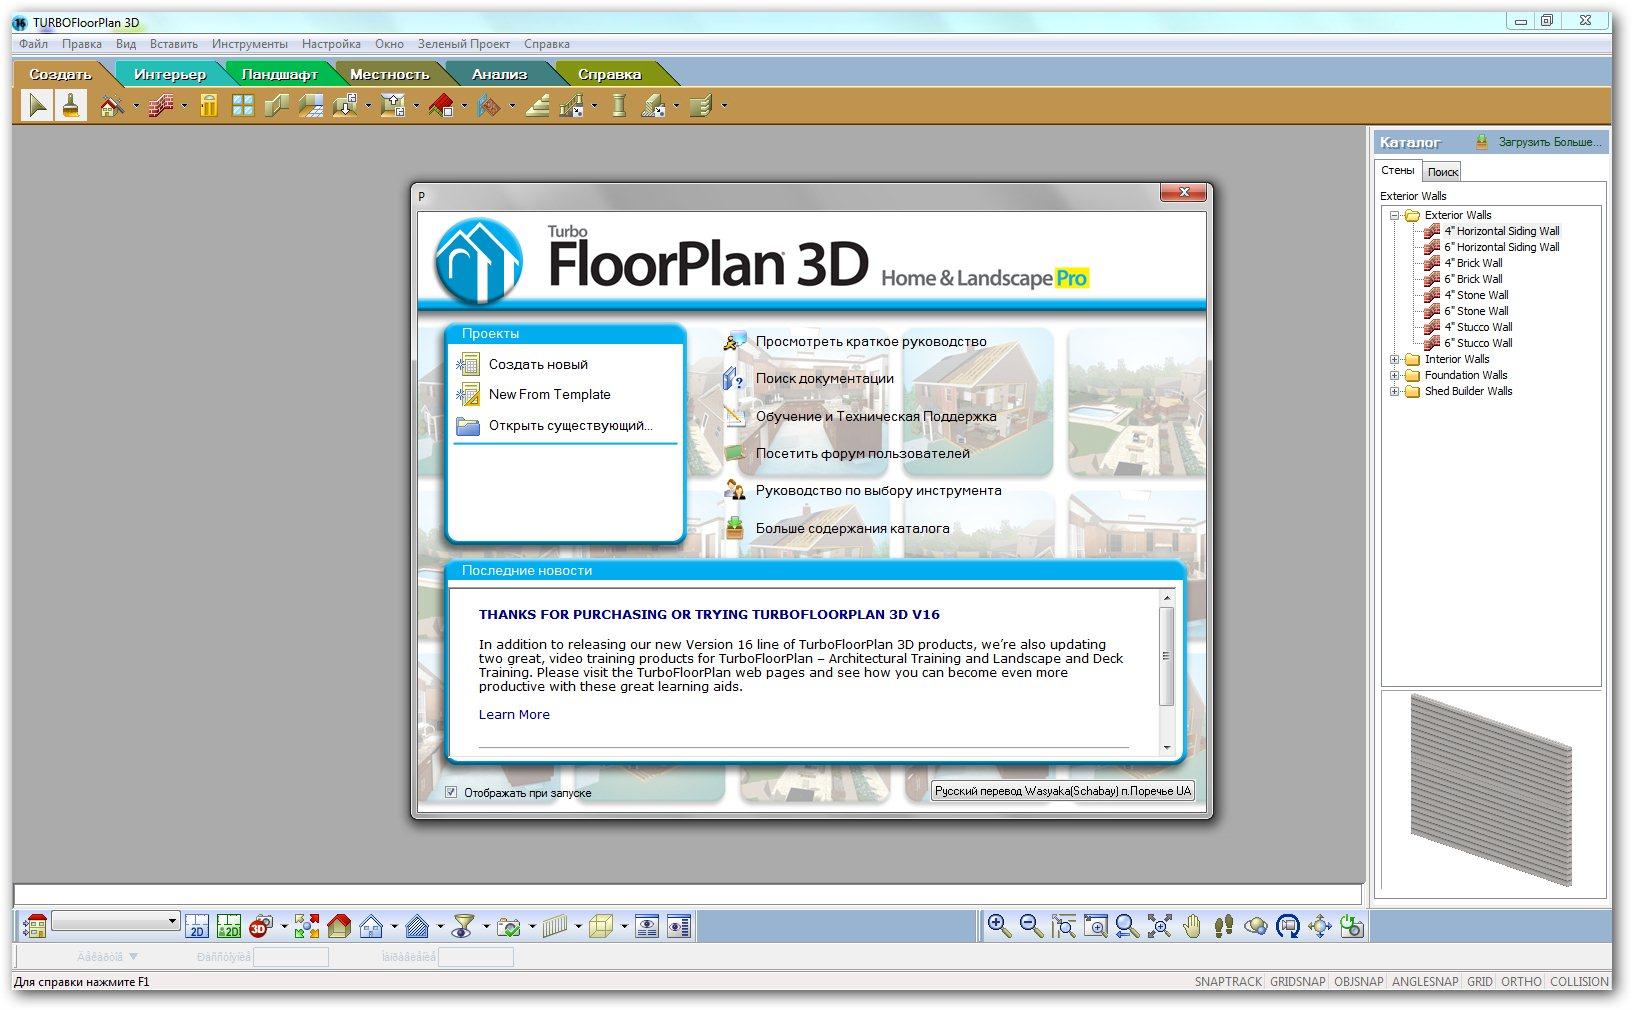Expand the Interior Walls folder
Image resolution: width=1632 pixels, height=1010 pixels.
coord(1394,359)
